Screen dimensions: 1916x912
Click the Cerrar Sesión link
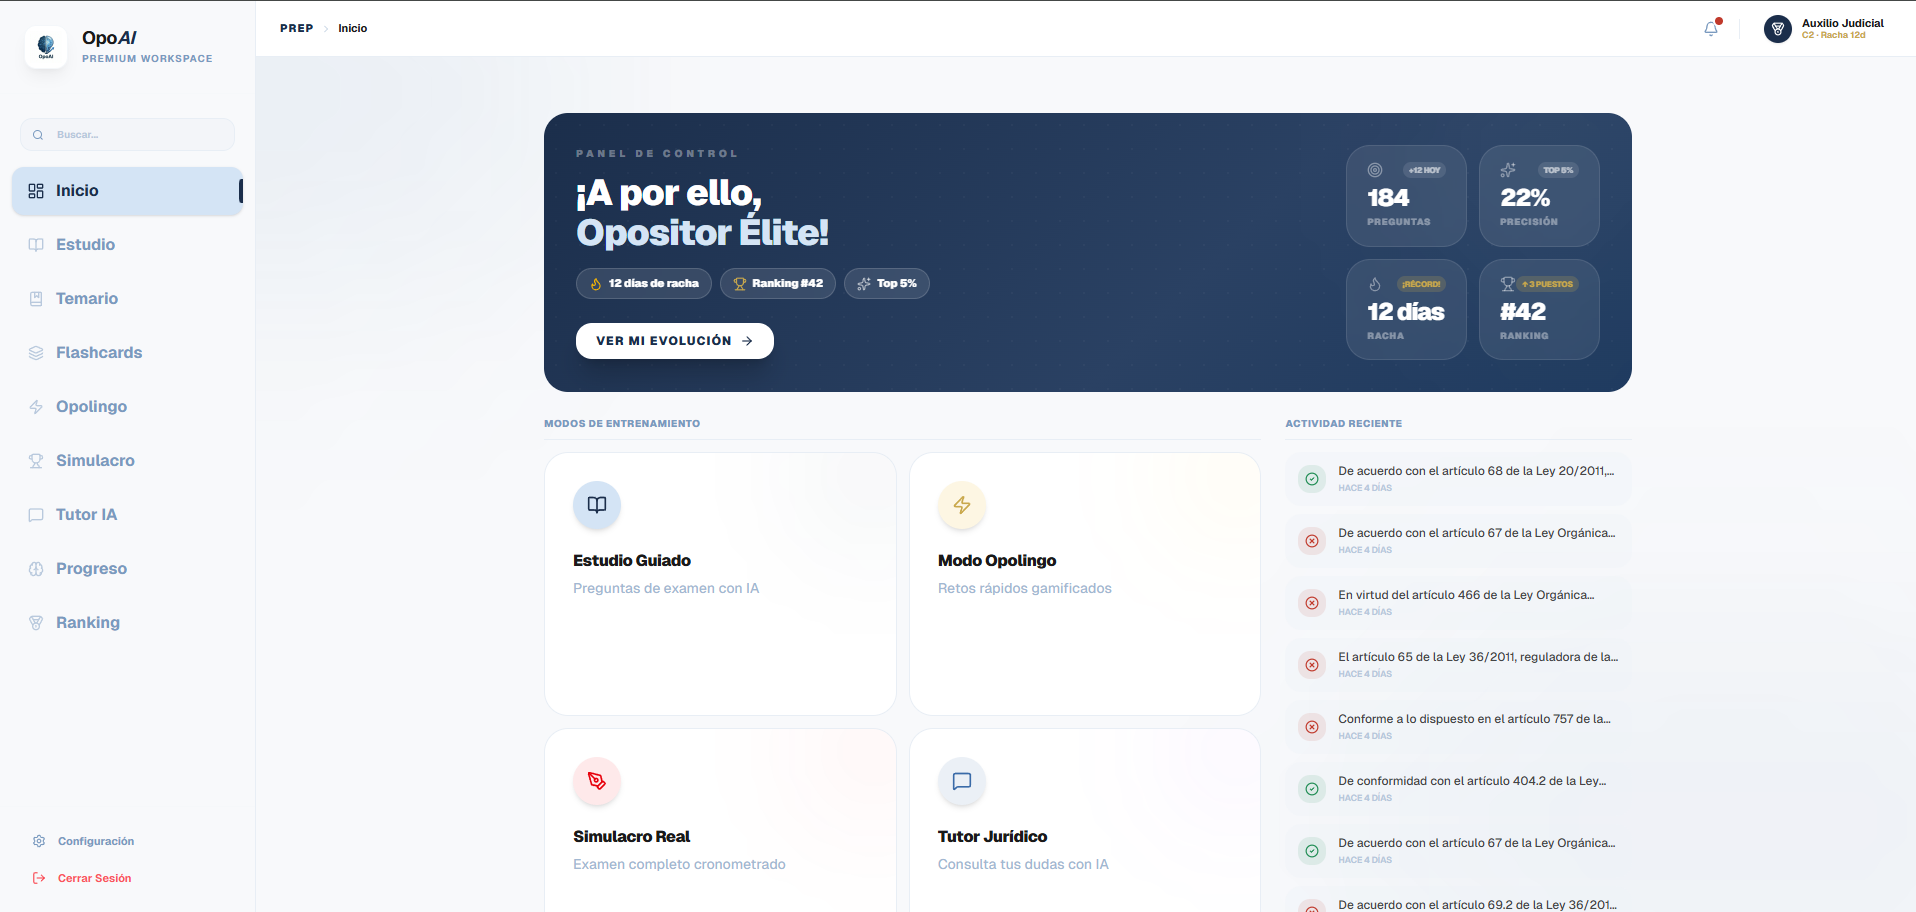pyautogui.click(x=94, y=878)
